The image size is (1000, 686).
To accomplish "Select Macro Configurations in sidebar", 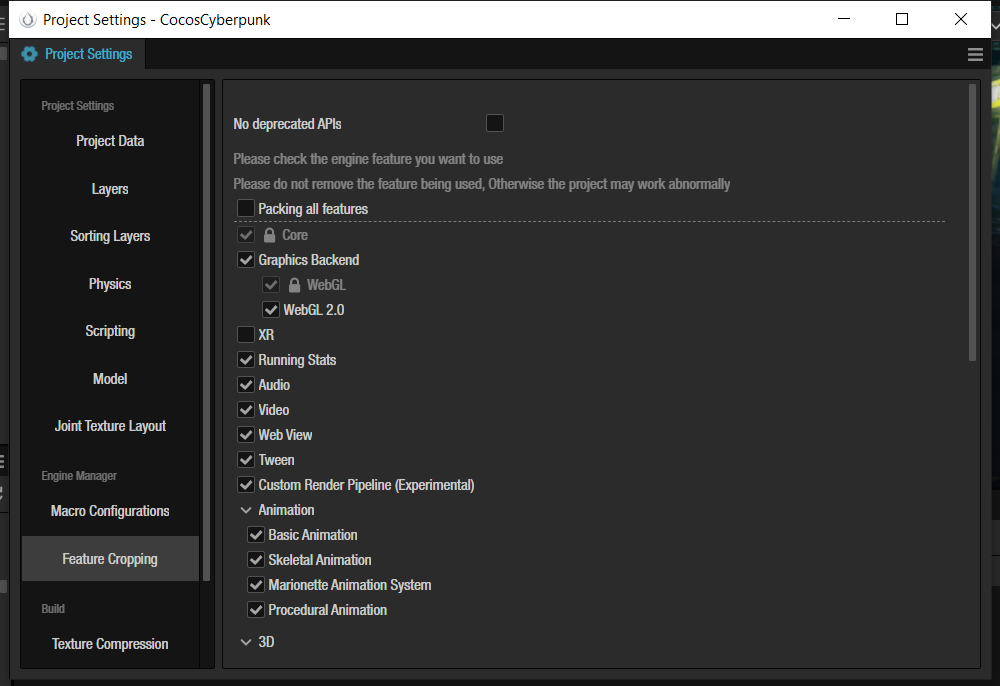I will [110, 511].
